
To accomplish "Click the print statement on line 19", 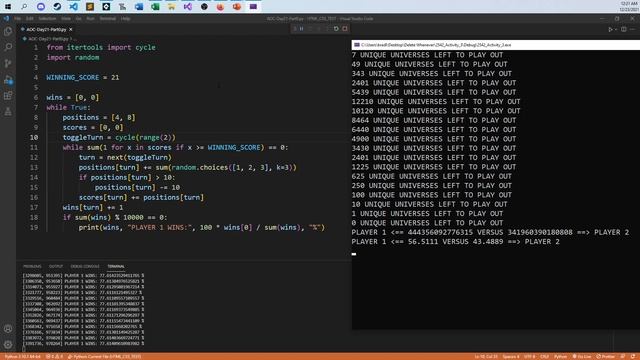I will [x=202, y=228].
